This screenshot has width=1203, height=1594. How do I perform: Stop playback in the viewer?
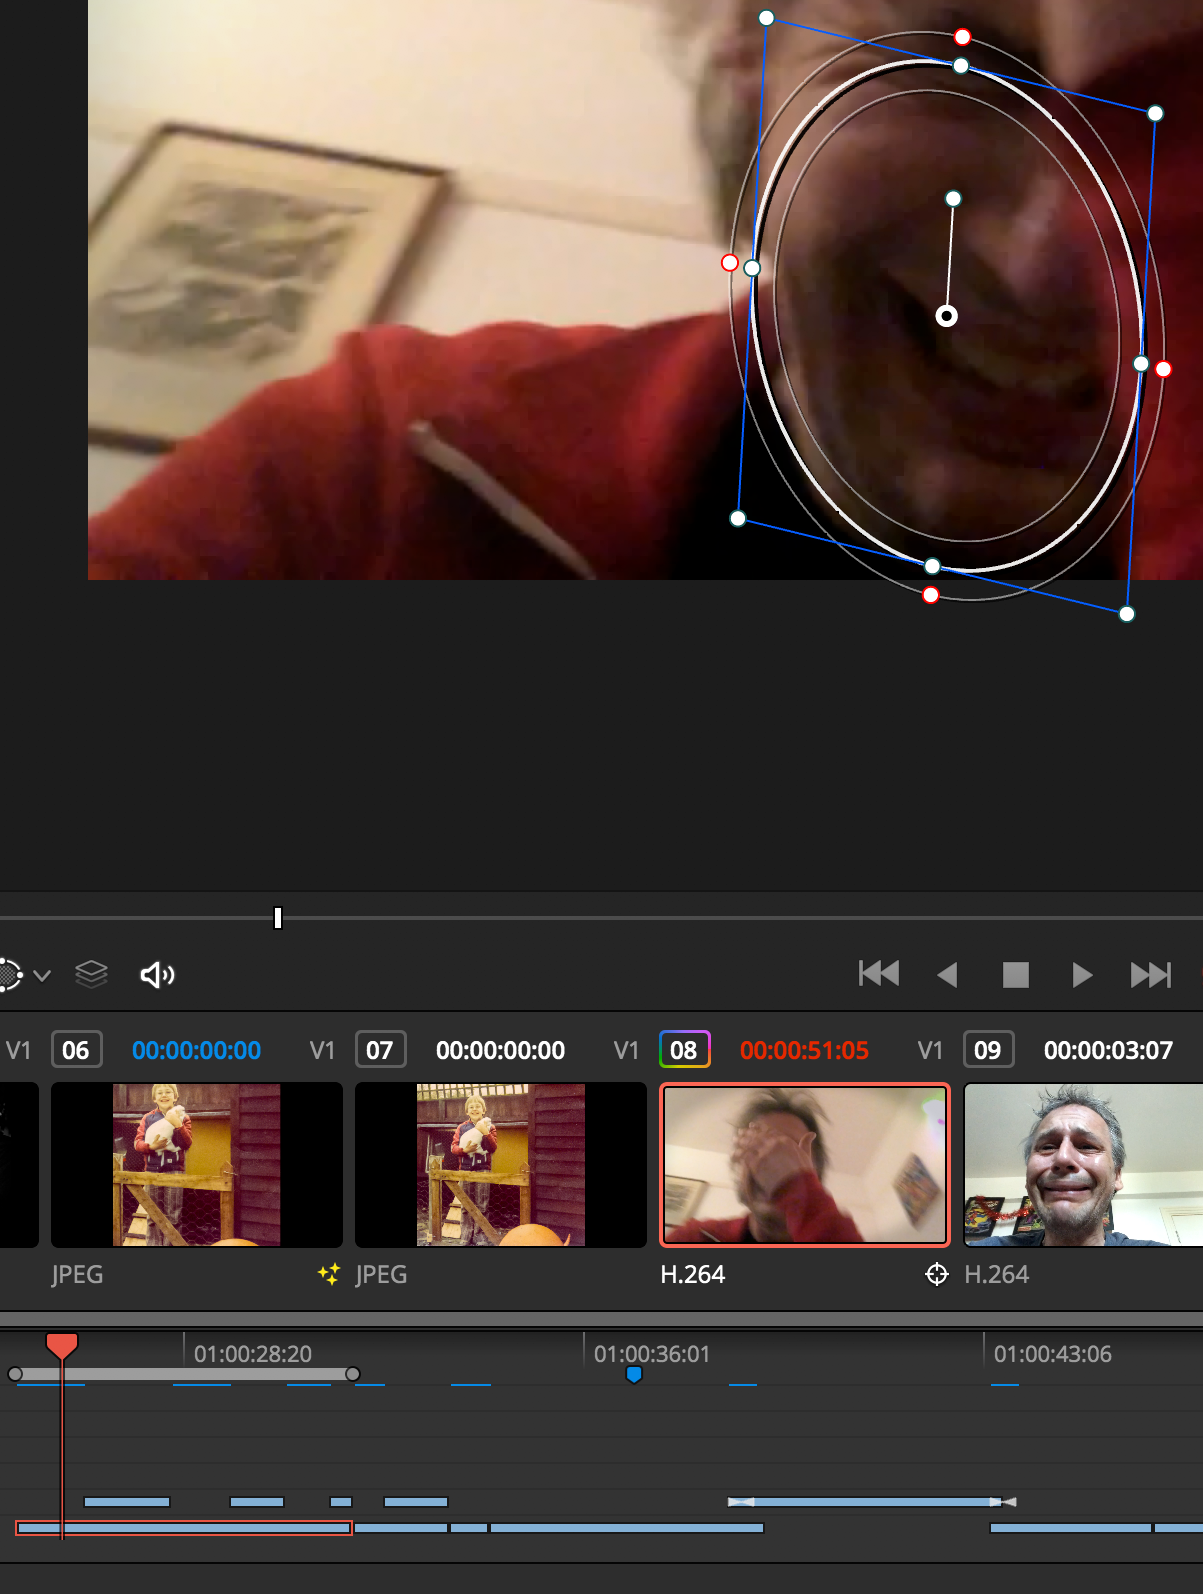pyautogui.click(x=1016, y=975)
